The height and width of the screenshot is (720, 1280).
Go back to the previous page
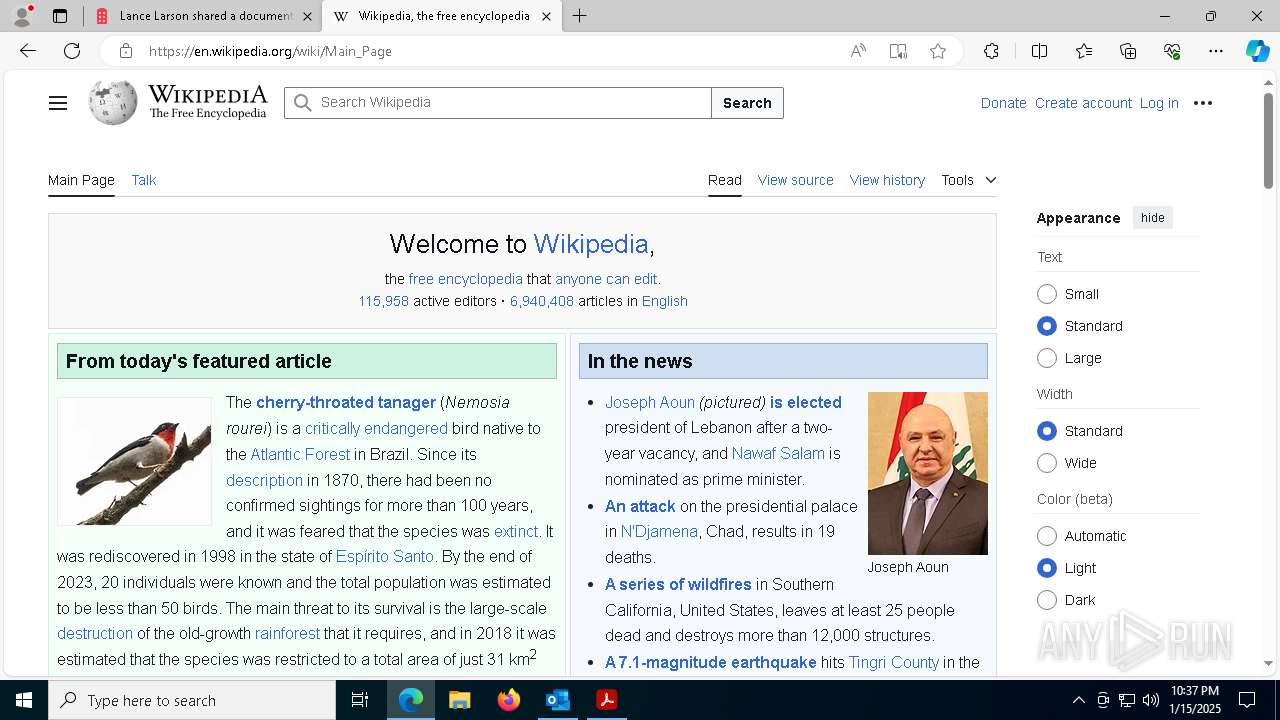click(x=28, y=51)
